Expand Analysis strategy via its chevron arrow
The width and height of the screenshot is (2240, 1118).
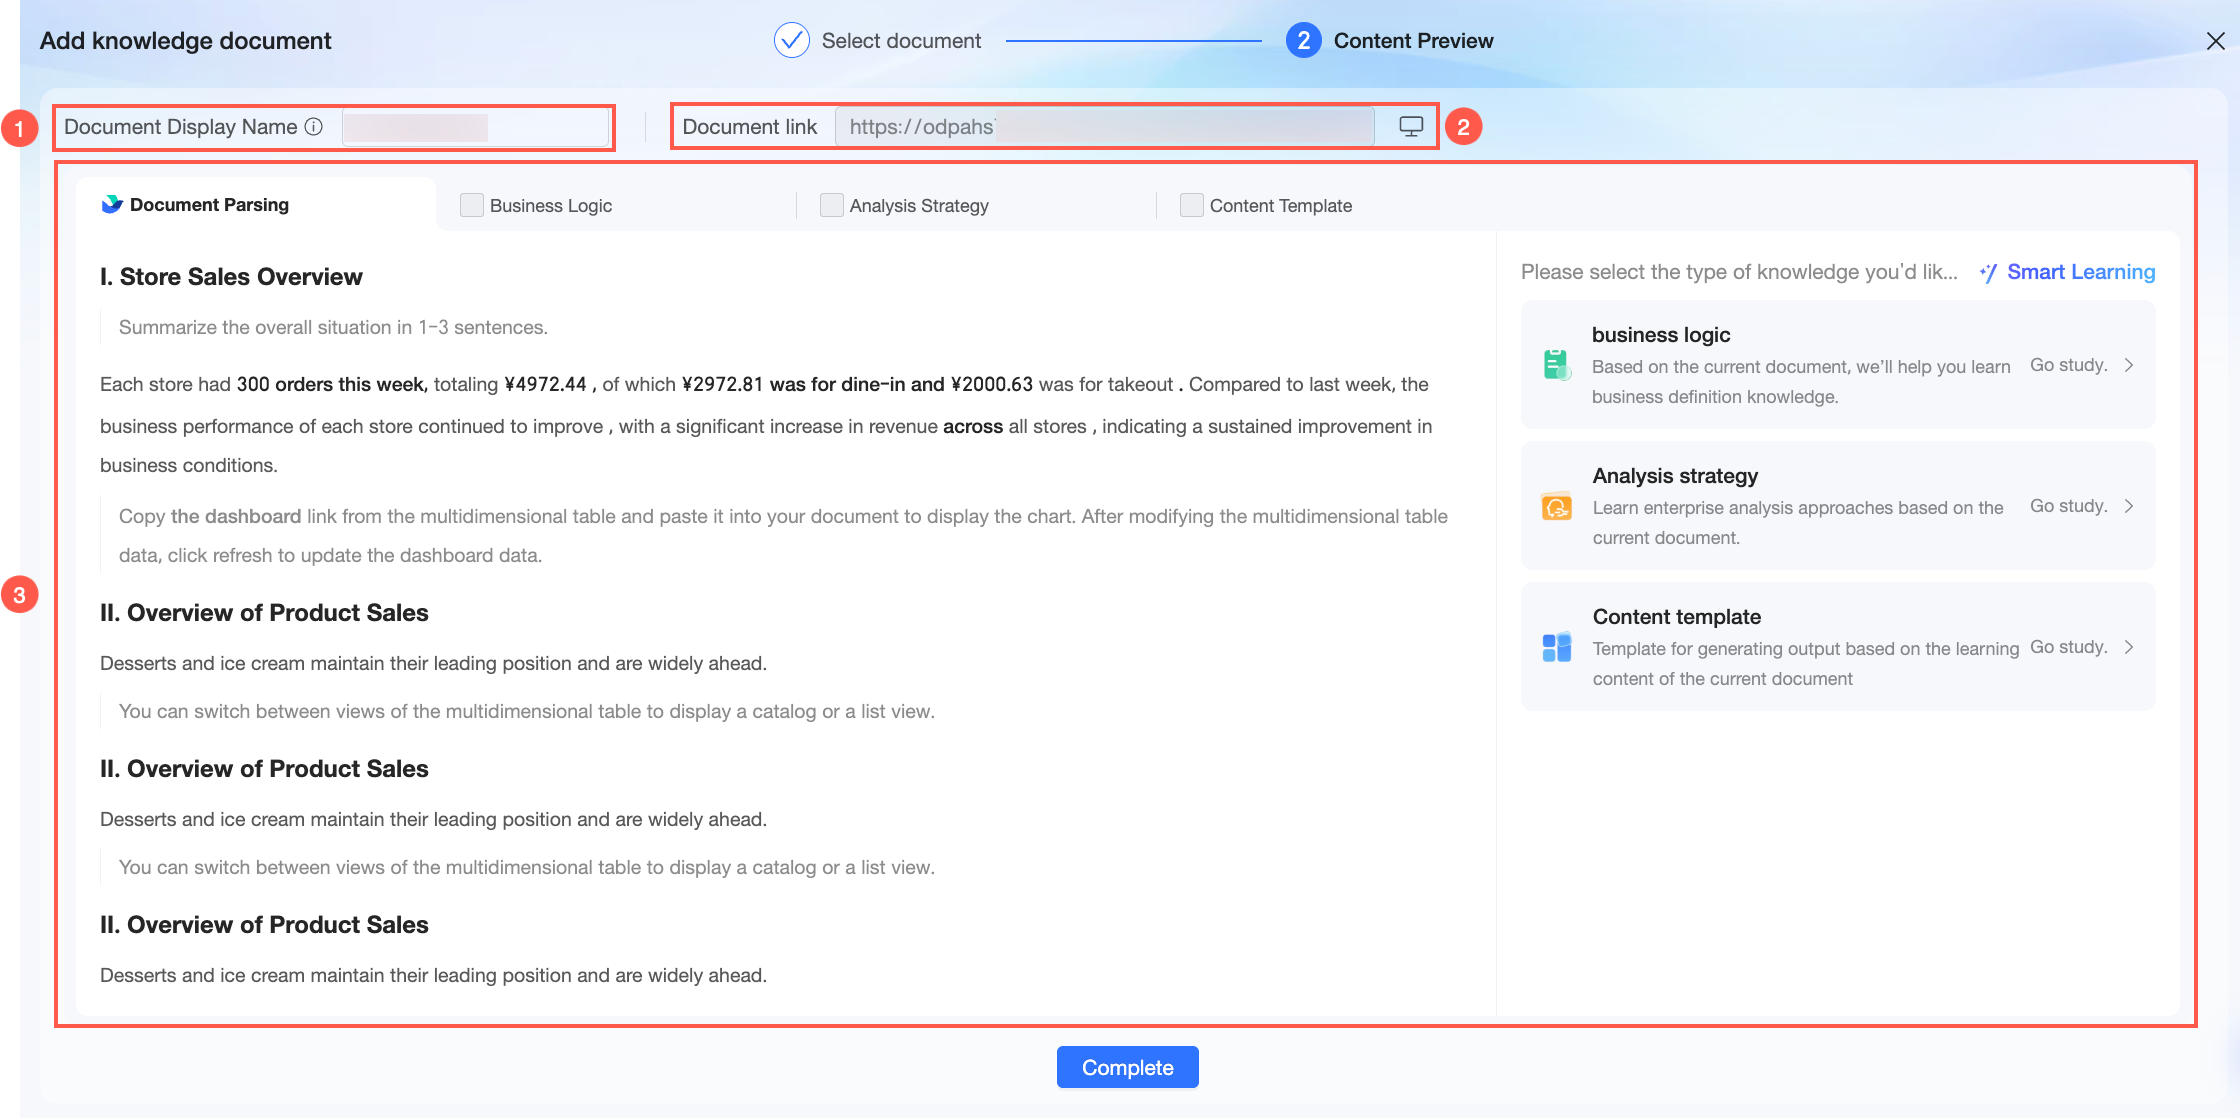coord(2129,506)
